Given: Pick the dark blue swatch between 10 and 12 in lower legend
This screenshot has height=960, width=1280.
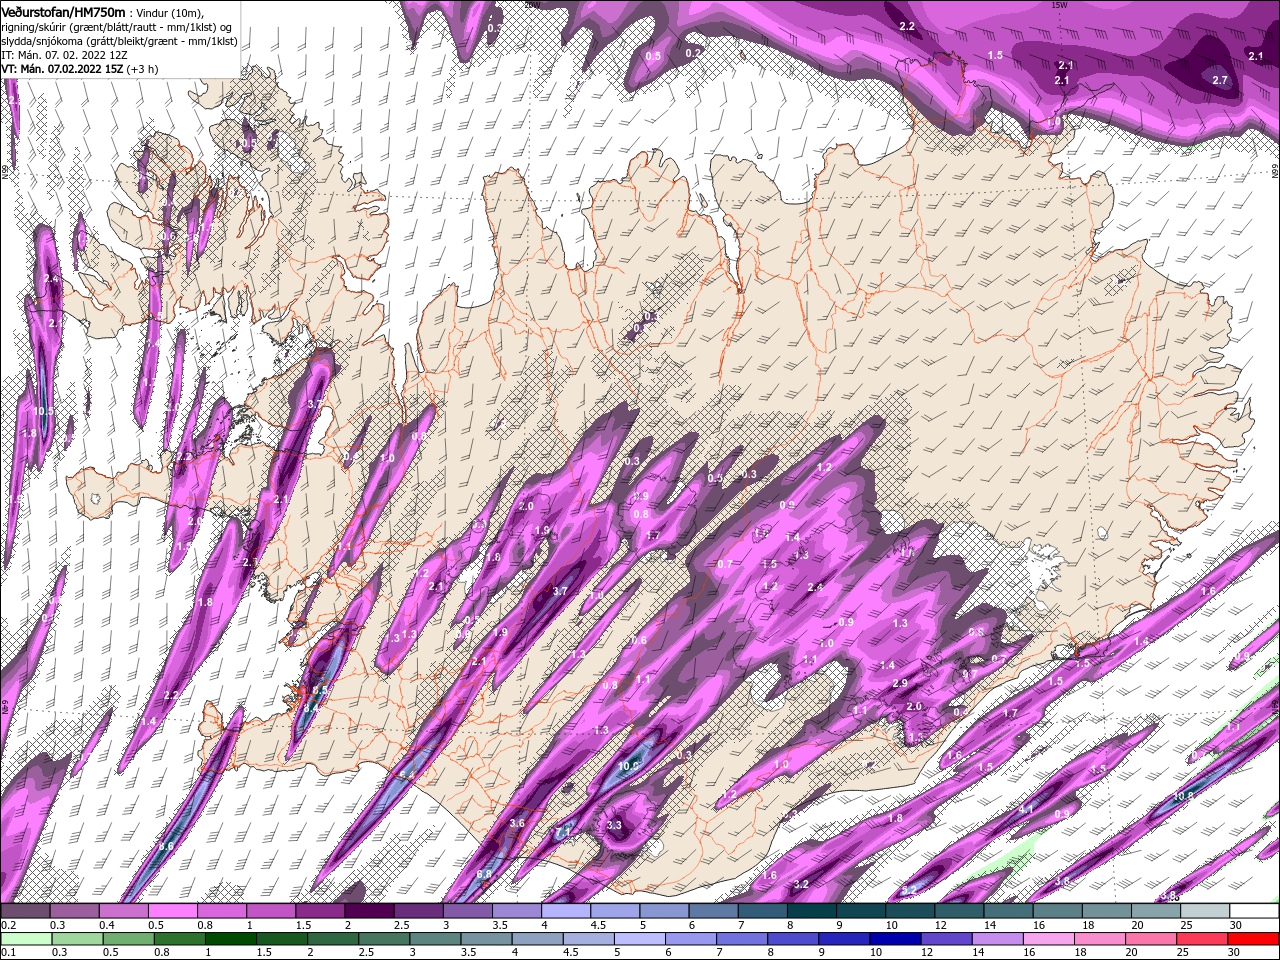Looking at the screenshot, I should [893, 939].
